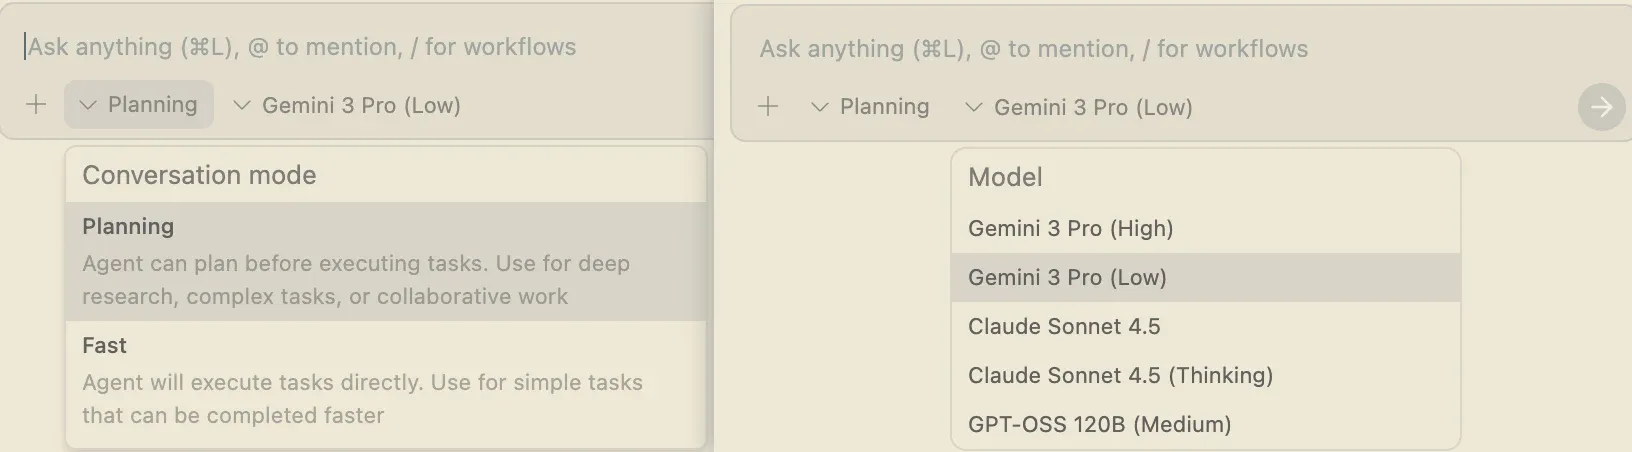Click the chevron before Gemini 3 Pro (Low) above the Model list
Screen dimensions: 1632x452
pyautogui.click(x=973, y=107)
